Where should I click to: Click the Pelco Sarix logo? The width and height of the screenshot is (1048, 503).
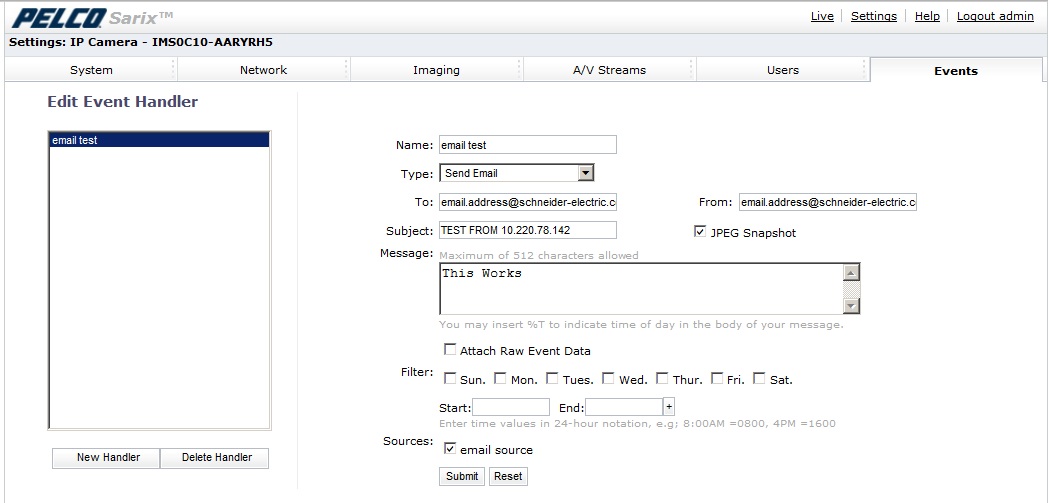(x=92, y=17)
